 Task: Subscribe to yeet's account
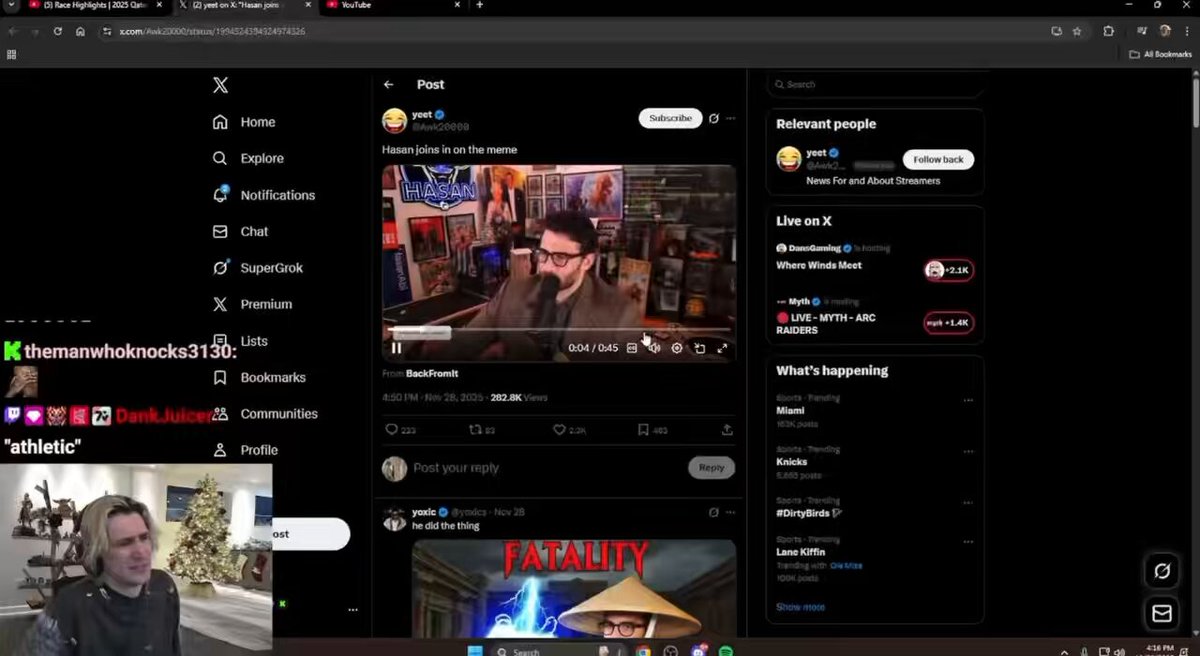(670, 118)
